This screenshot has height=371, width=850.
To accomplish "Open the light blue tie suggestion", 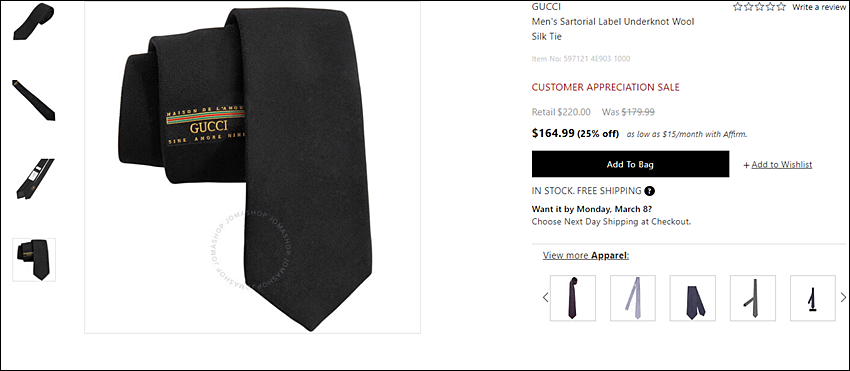I will [x=633, y=298].
